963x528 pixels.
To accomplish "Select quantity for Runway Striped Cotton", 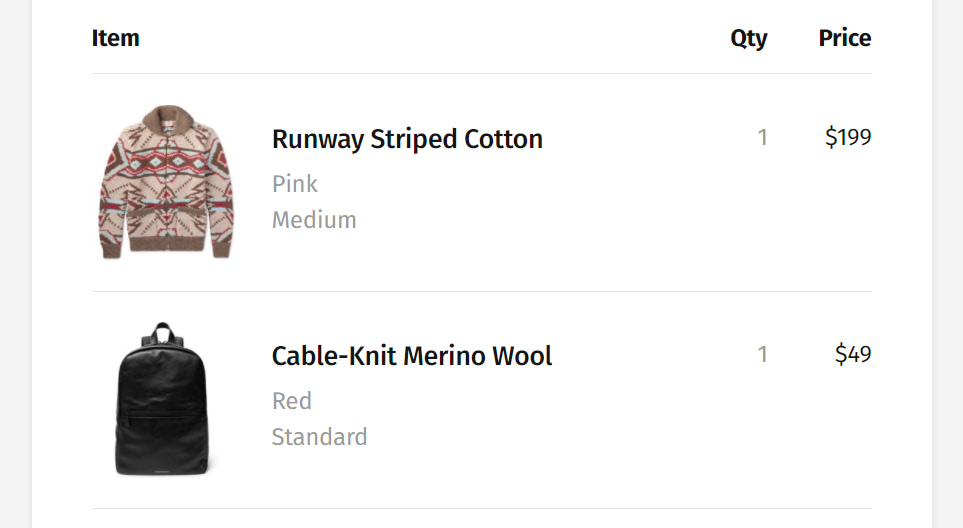I will click(763, 137).
